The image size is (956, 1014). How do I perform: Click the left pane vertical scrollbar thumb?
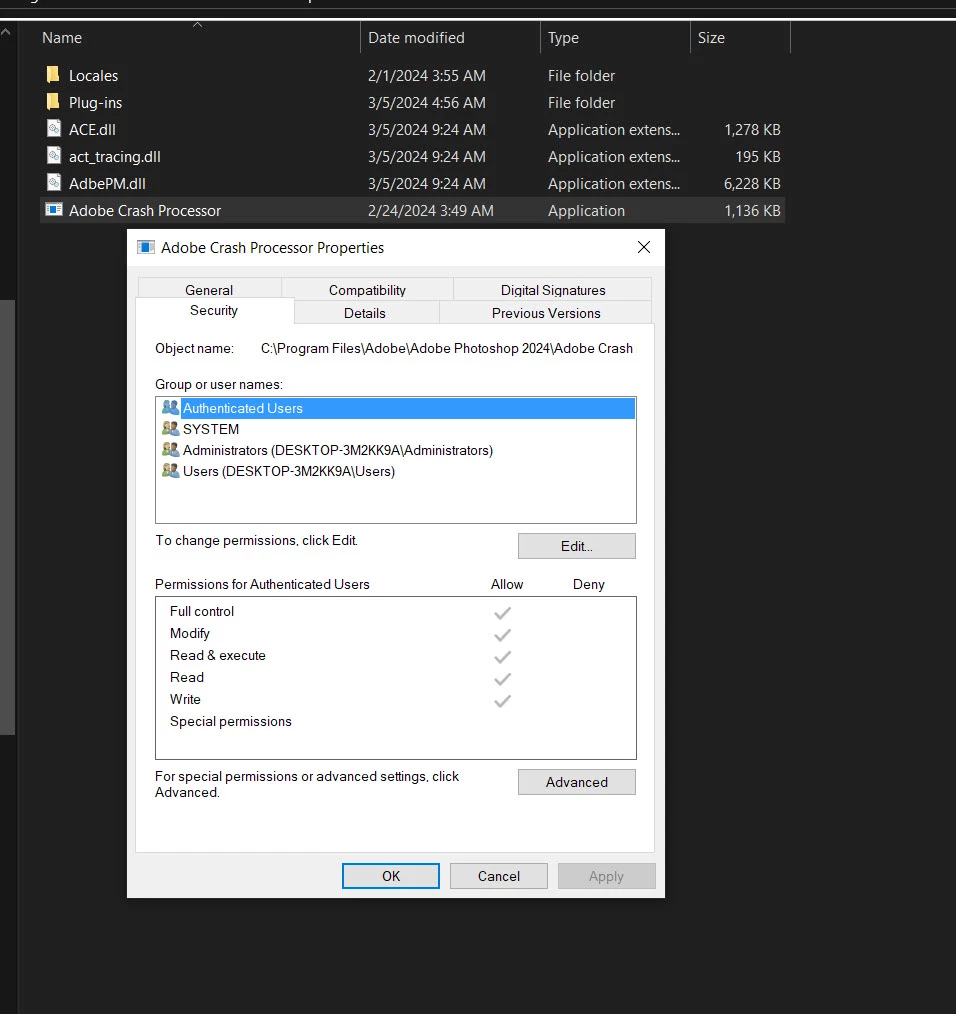tap(7, 517)
